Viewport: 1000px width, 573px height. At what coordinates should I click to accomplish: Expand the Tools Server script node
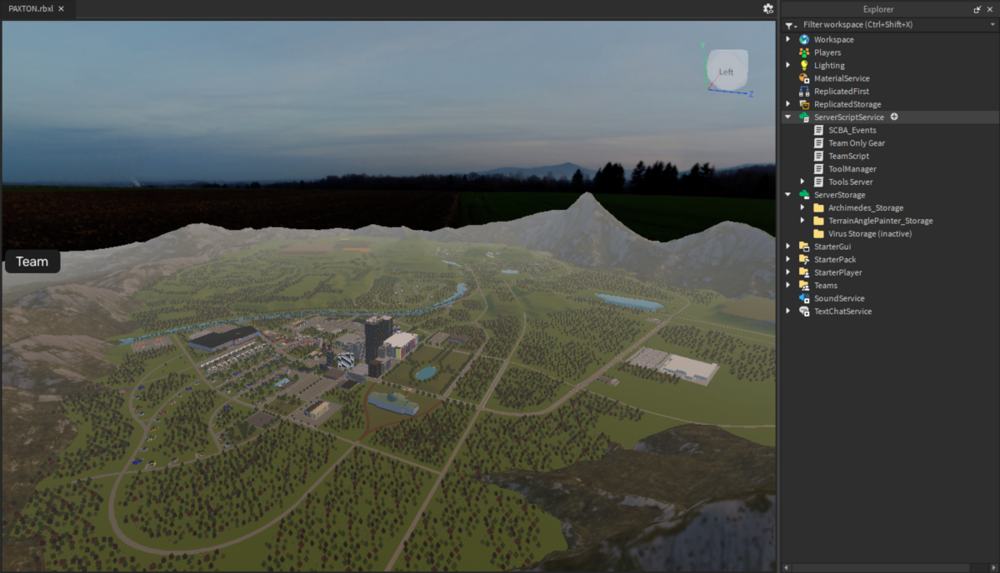(803, 182)
